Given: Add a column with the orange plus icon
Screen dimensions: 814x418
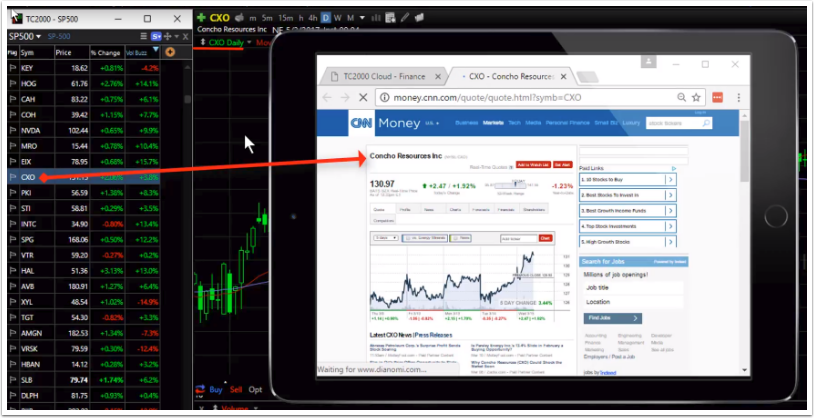Looking at the screenshot, I should (170, 52).
